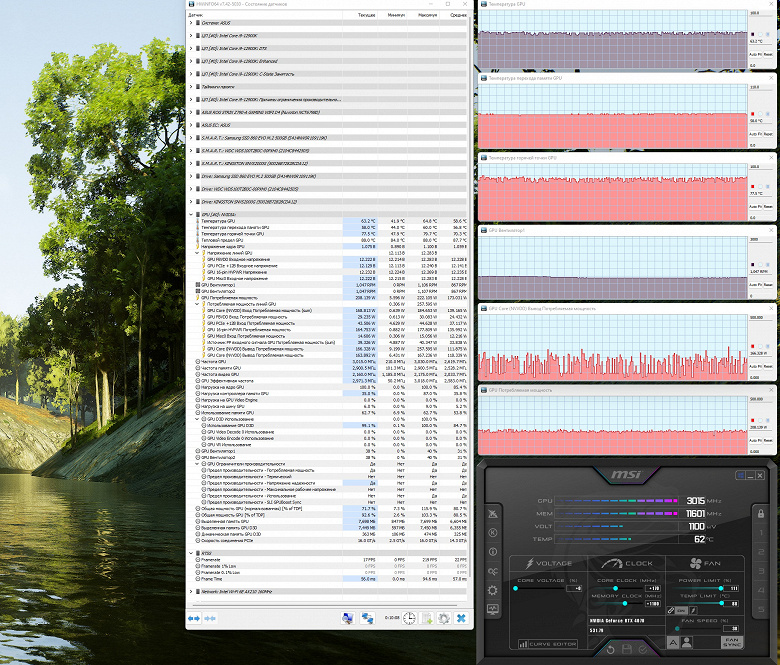Expand the Network Intel Wi-Fi sensor group

191,592
